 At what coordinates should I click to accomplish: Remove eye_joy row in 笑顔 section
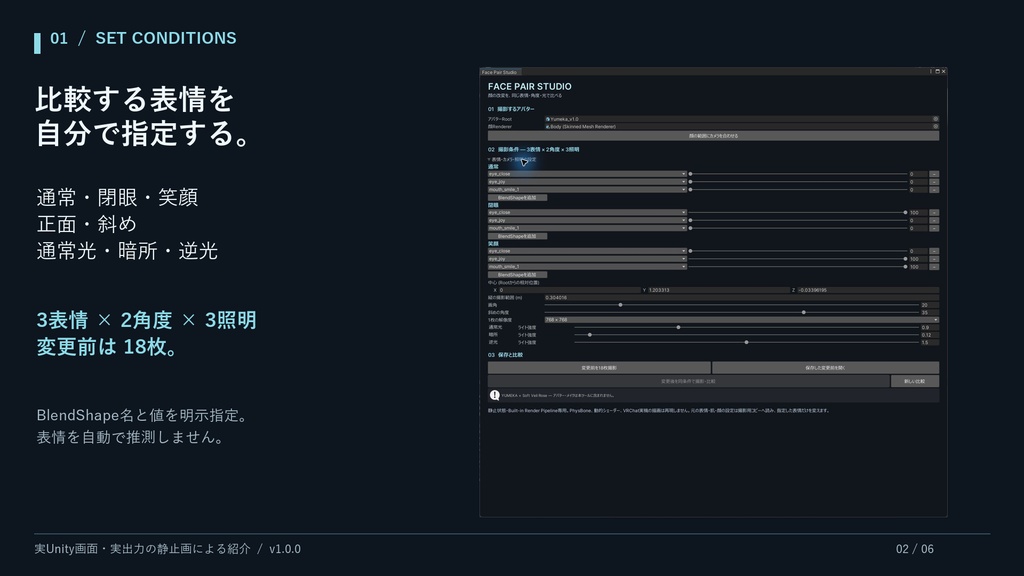934,259
